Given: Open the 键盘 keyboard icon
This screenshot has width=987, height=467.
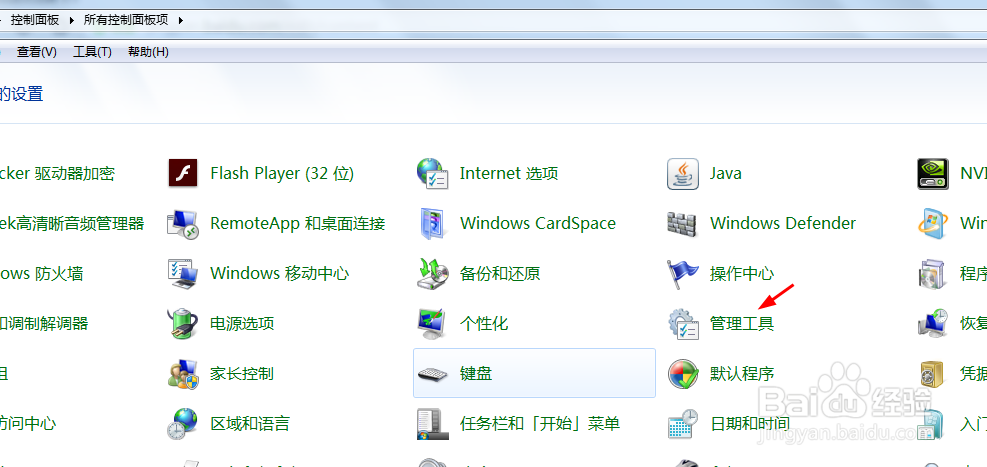Looking at the screenshot, I should coord(432,374).
